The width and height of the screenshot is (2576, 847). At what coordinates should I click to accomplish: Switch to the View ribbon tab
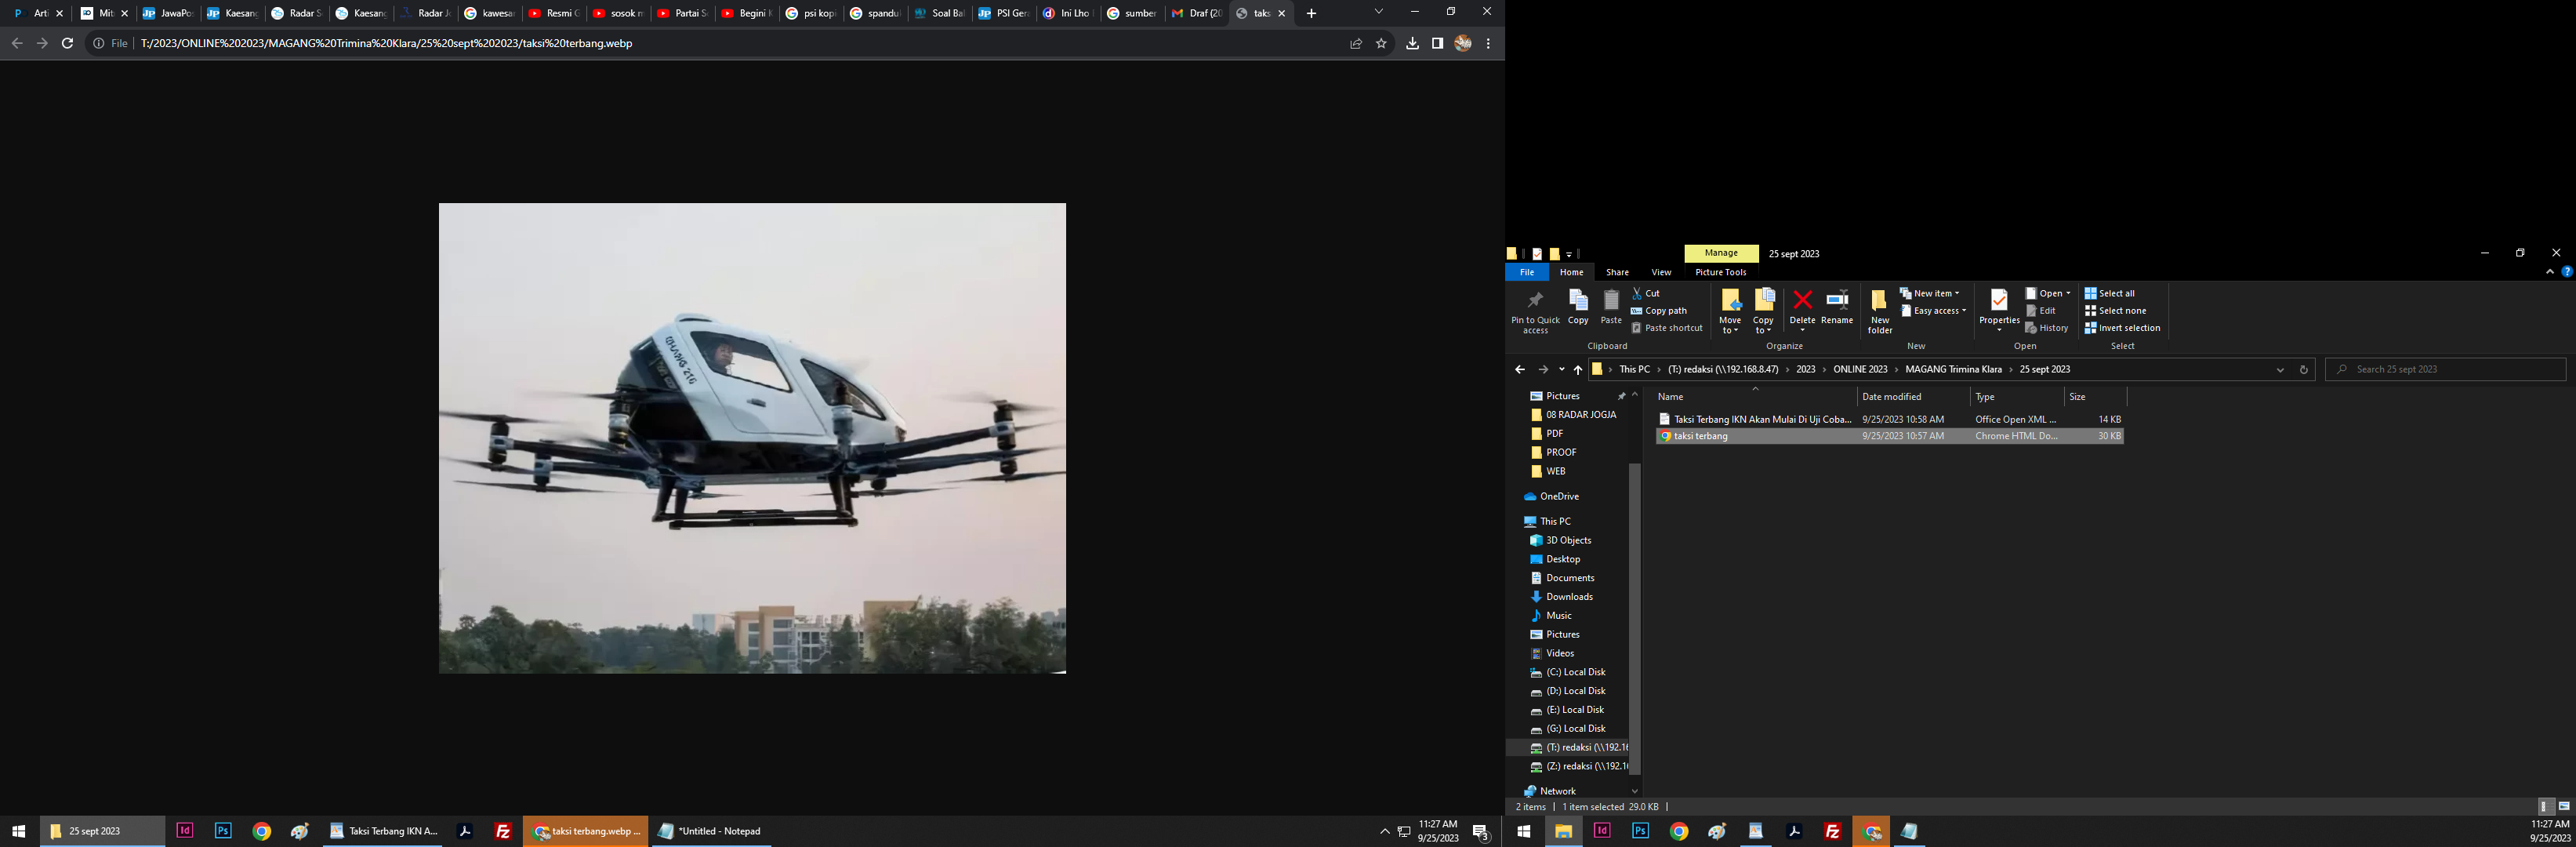pos(1661,272)
